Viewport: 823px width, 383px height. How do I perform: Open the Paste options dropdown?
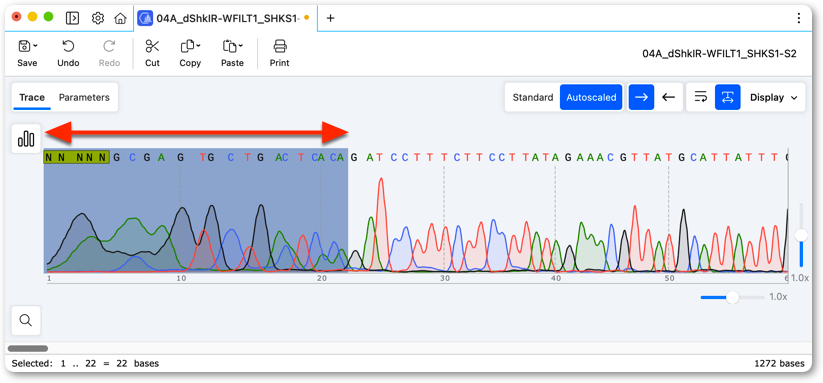pos(240,46)
